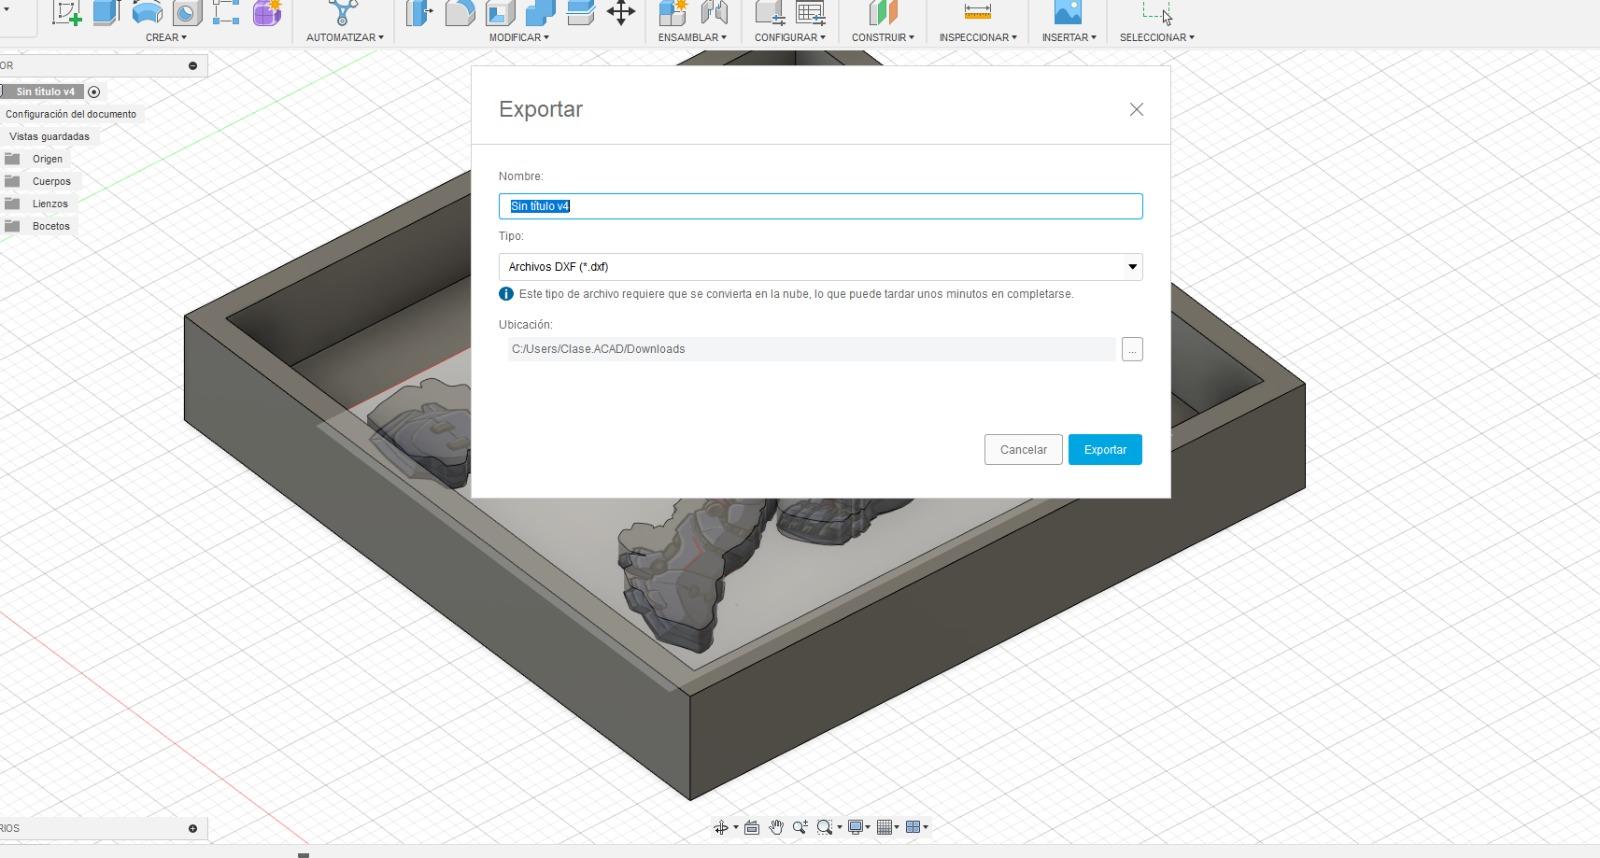
Task: Select the Offset Face tool icon
Action: [x=580, y=12]
